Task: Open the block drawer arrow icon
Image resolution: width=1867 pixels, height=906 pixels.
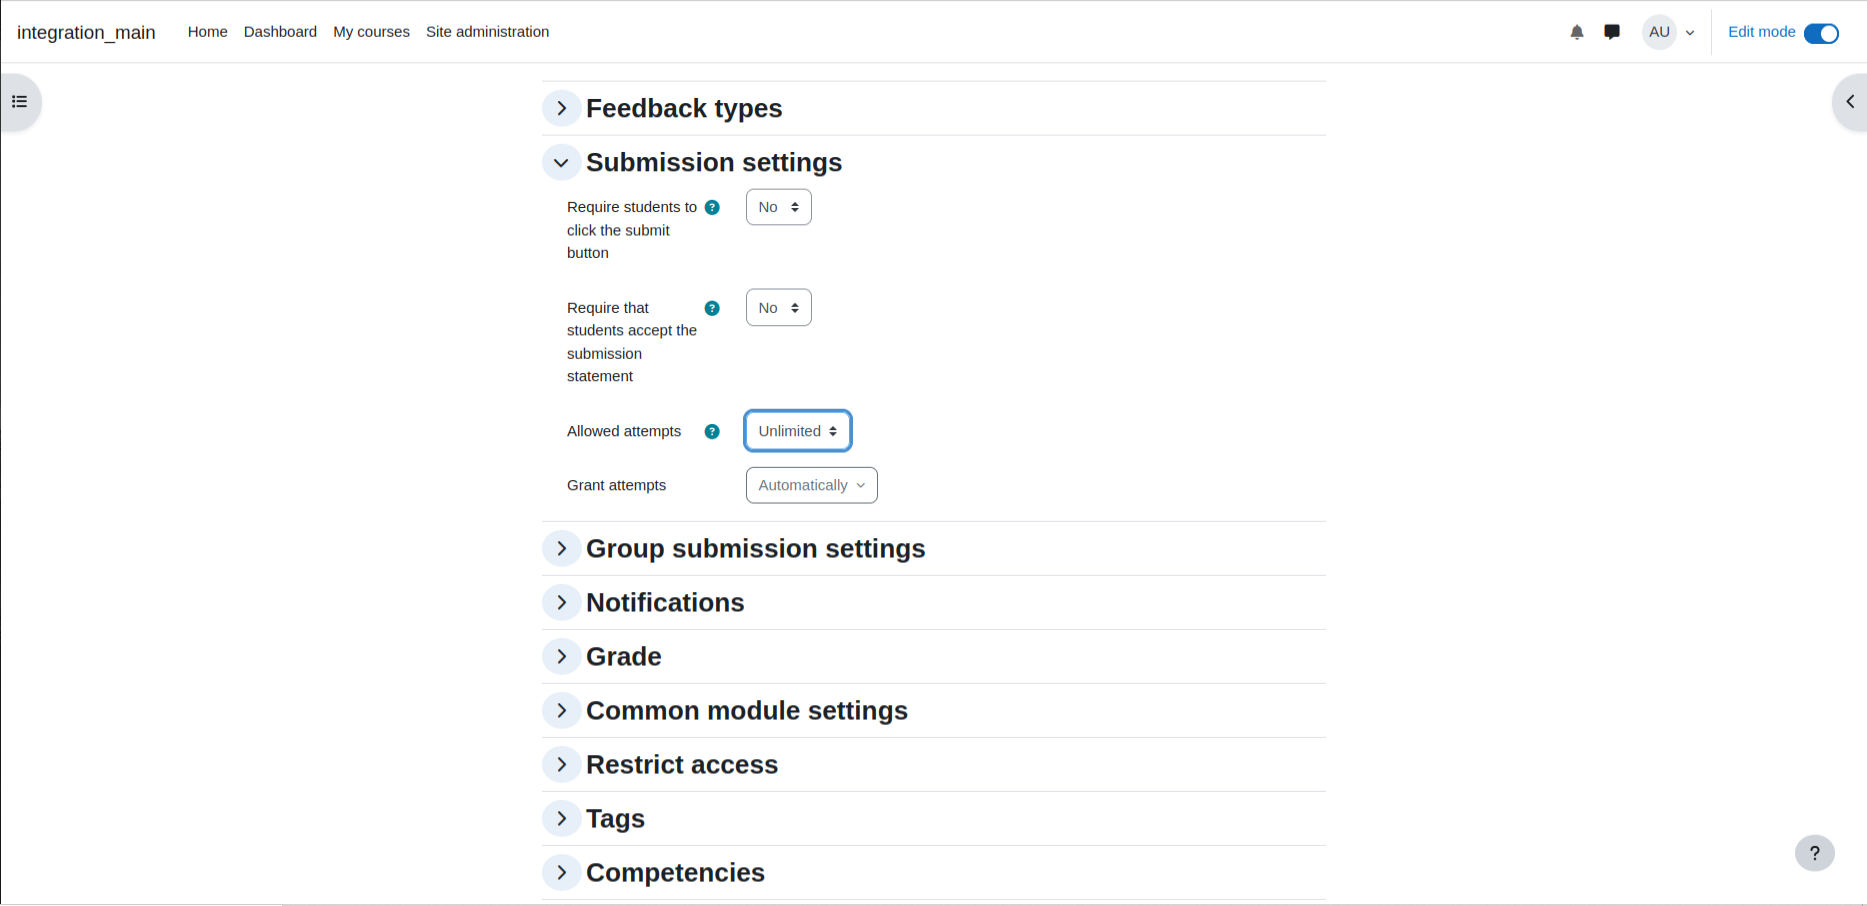Action: tap(1850, 102)
